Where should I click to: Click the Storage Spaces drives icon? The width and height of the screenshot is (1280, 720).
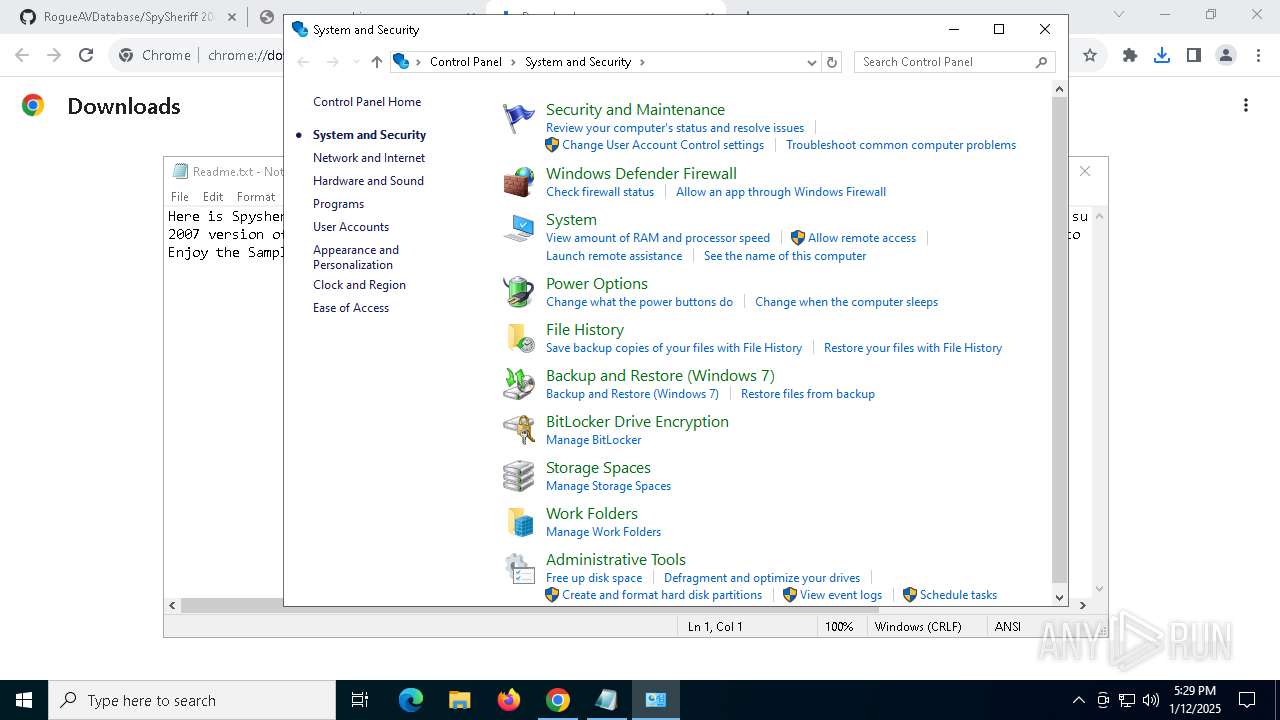518,476
